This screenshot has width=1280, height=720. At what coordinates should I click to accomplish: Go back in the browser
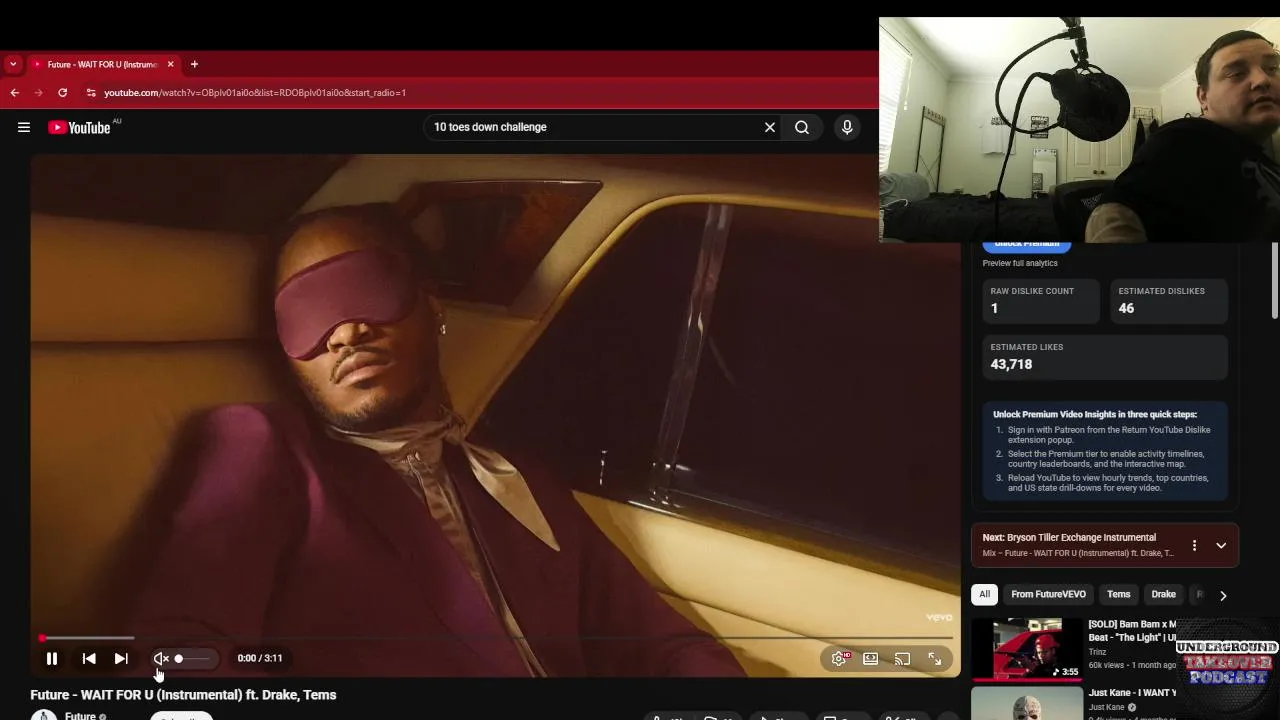(x=14, y=92)
